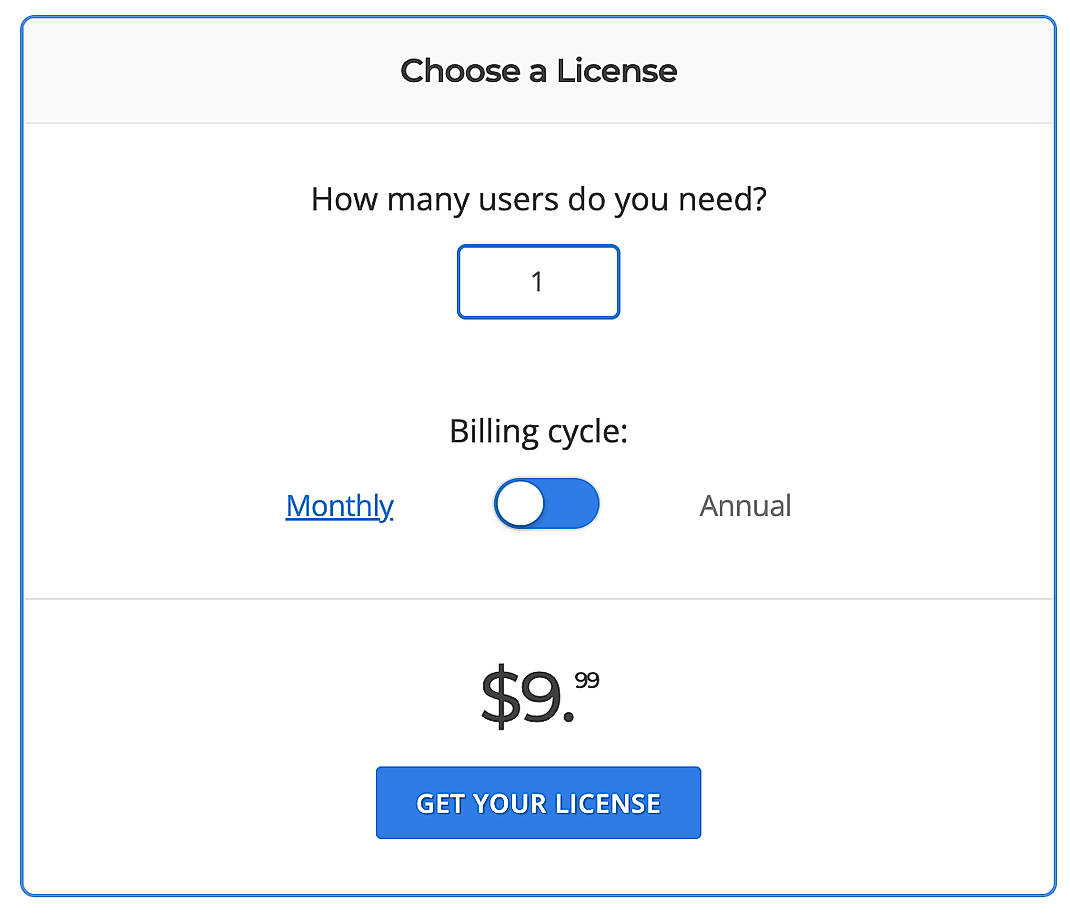The height and width of the screenshot is (914, 1070).
Task: Click inside the users quantity field
Action: pyautogui.click(x=538, y=281)
